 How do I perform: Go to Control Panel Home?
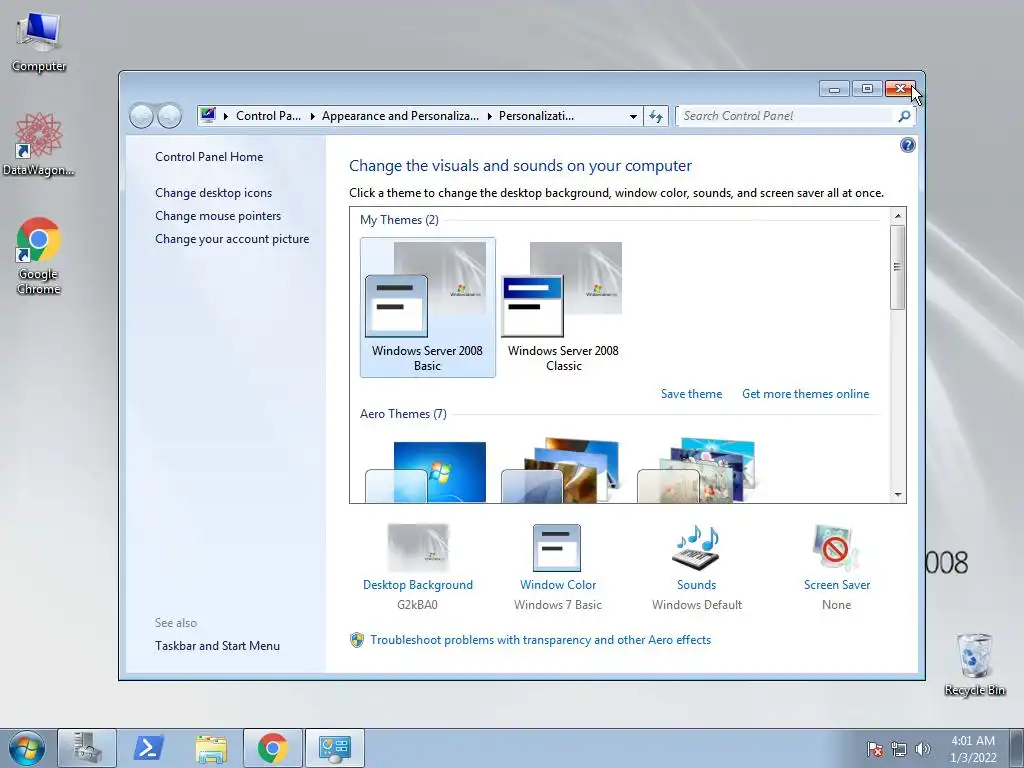point(209,157)
